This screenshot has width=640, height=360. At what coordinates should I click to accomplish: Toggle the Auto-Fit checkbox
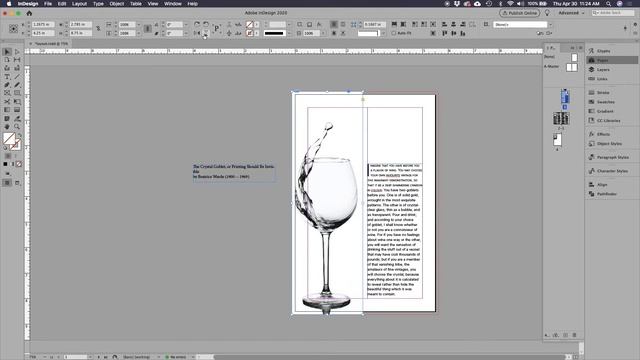[393, 33]
